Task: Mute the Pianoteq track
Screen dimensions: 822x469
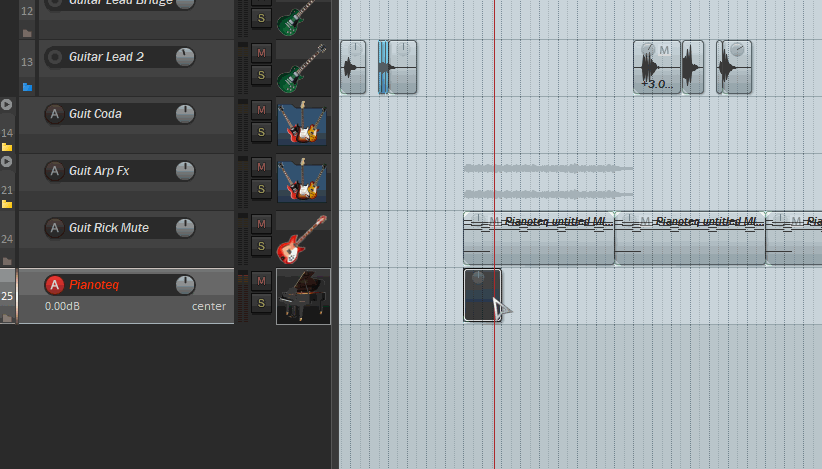Action: (x=261, y=281)
